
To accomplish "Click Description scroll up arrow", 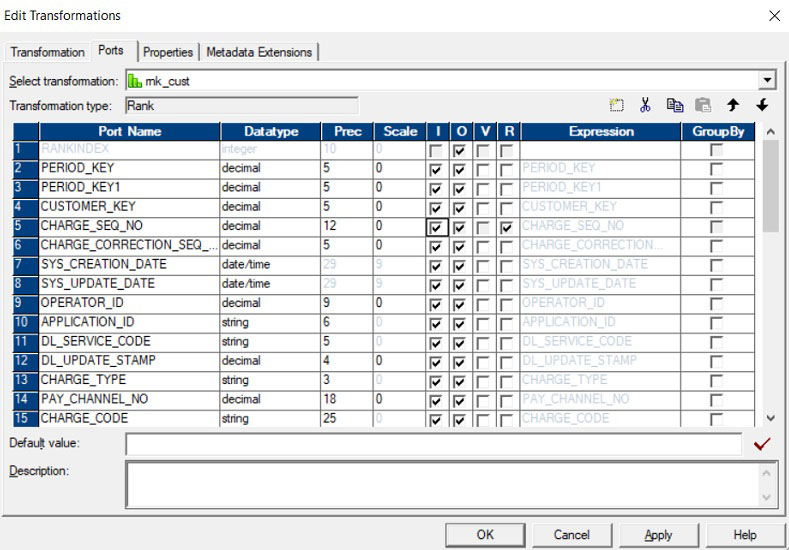I will point(766,473).
